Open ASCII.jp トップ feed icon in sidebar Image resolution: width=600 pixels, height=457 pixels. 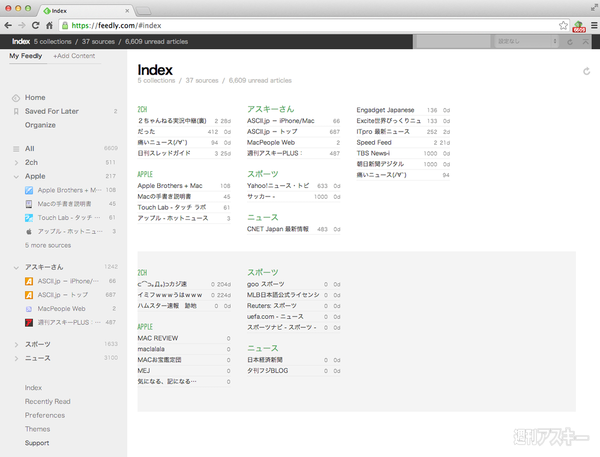[x=29, y=295]
